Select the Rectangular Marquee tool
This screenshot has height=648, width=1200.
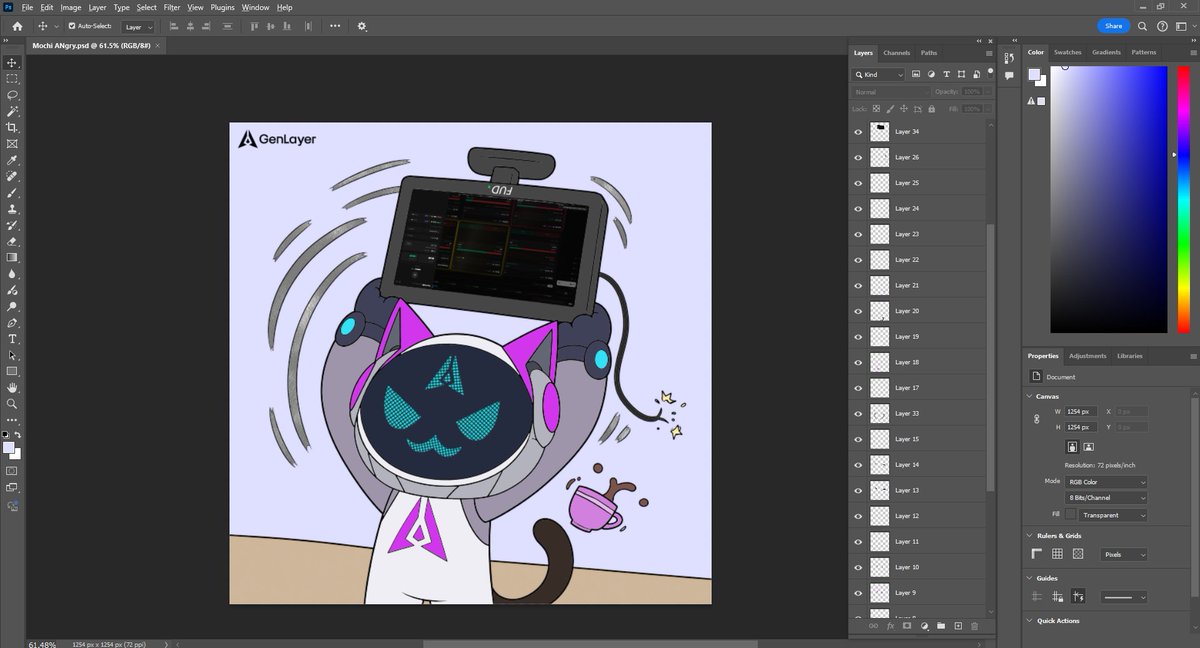[x=12, y=78]
